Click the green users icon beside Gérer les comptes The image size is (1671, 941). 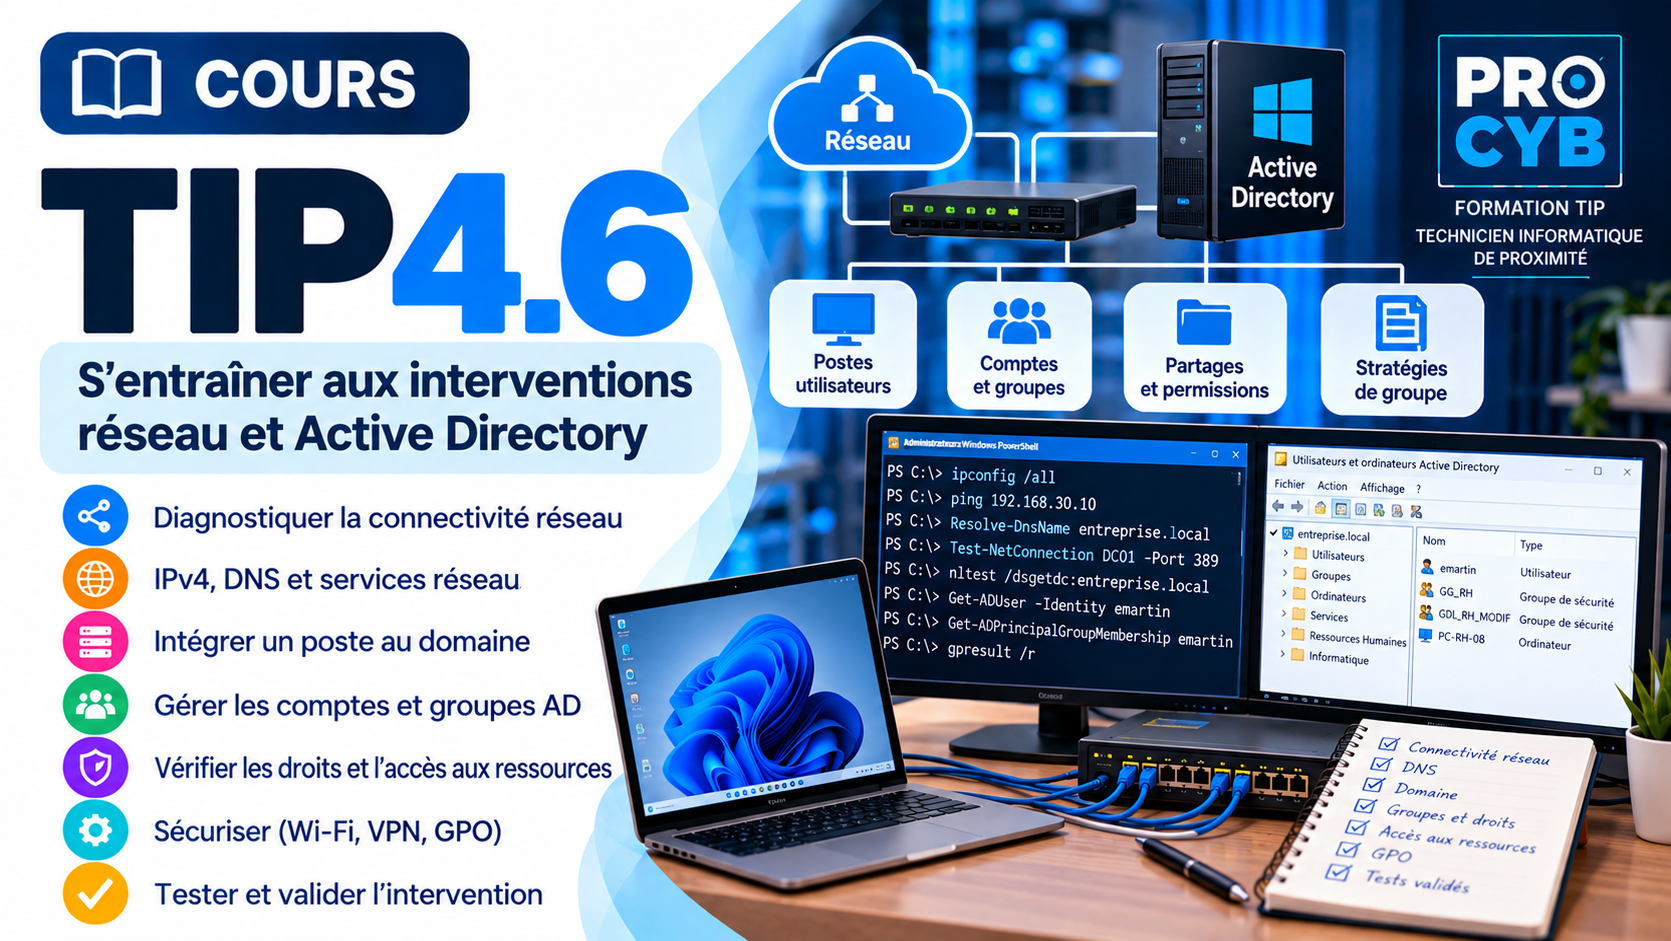[x=95, y=705]
